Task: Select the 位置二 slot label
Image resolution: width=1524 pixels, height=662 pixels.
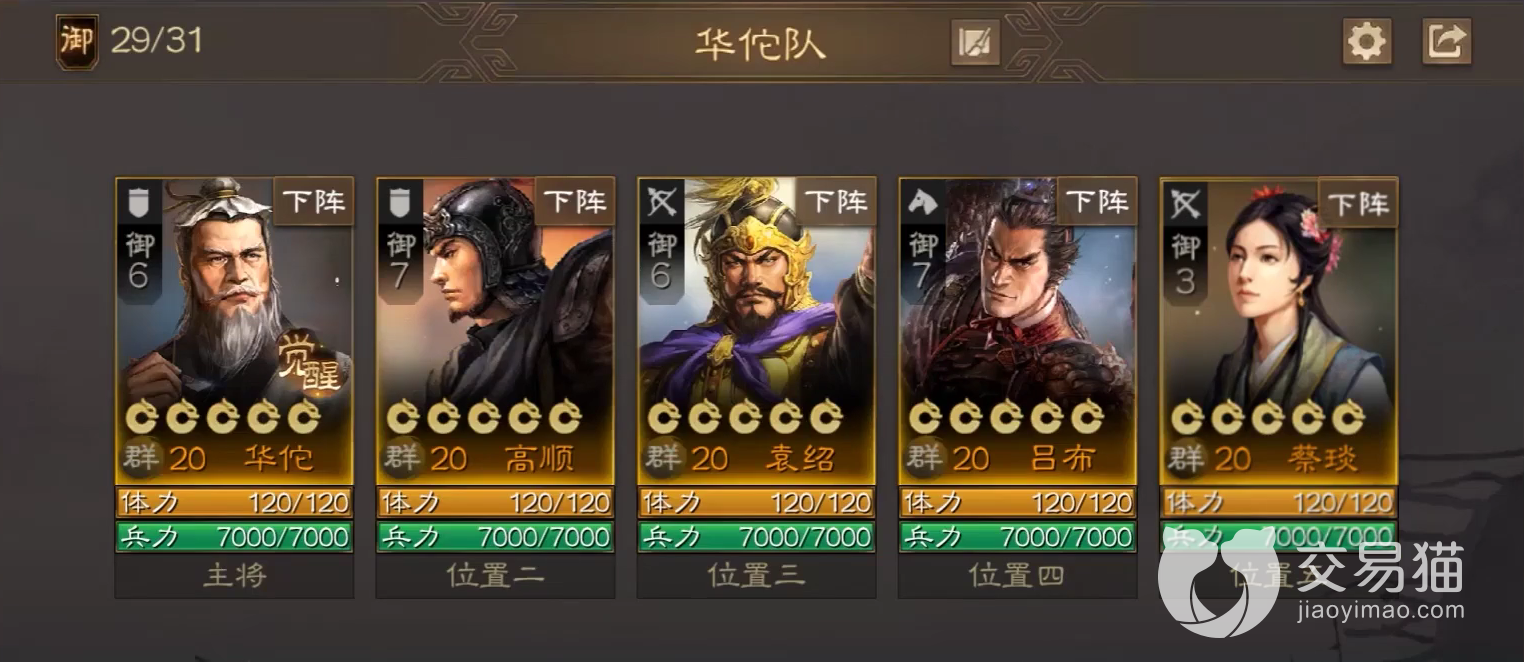Action: coord(495,576)
